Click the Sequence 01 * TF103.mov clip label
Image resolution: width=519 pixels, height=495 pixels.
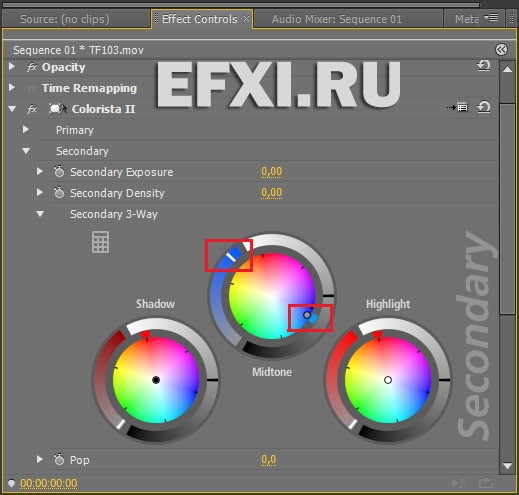click(78, 50)
